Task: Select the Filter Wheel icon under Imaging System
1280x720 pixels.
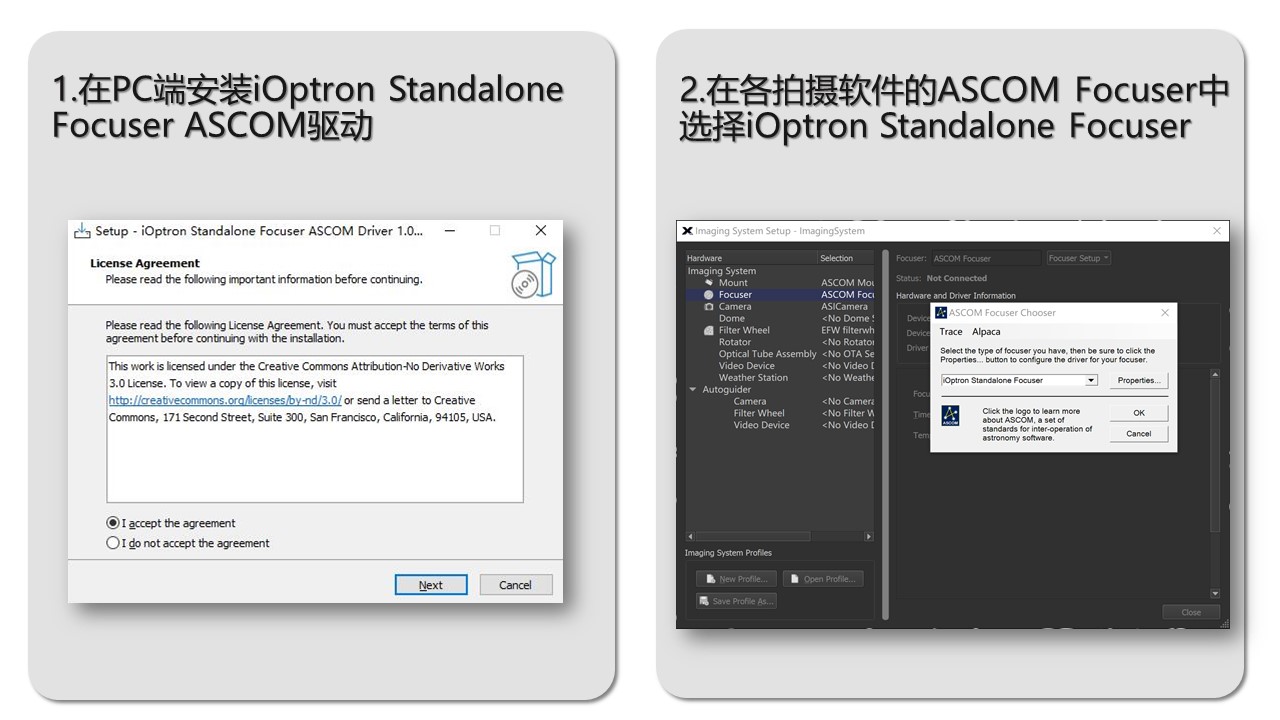Action: 709,330
